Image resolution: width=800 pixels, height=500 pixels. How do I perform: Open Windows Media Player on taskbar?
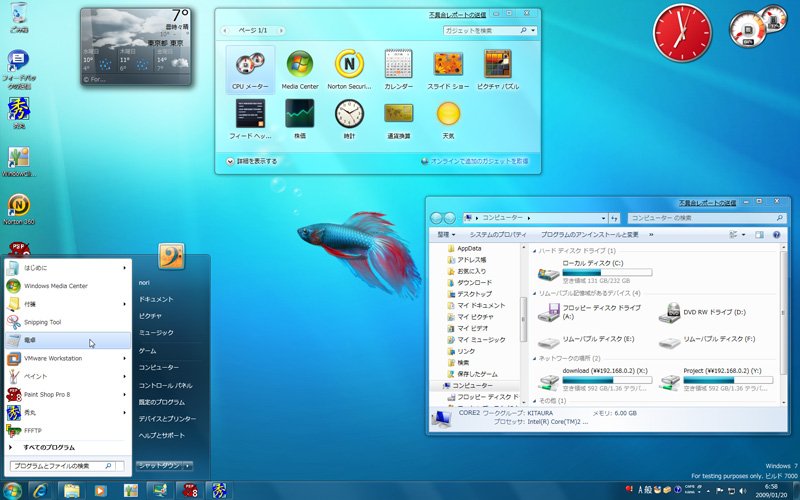coord(100,491)
